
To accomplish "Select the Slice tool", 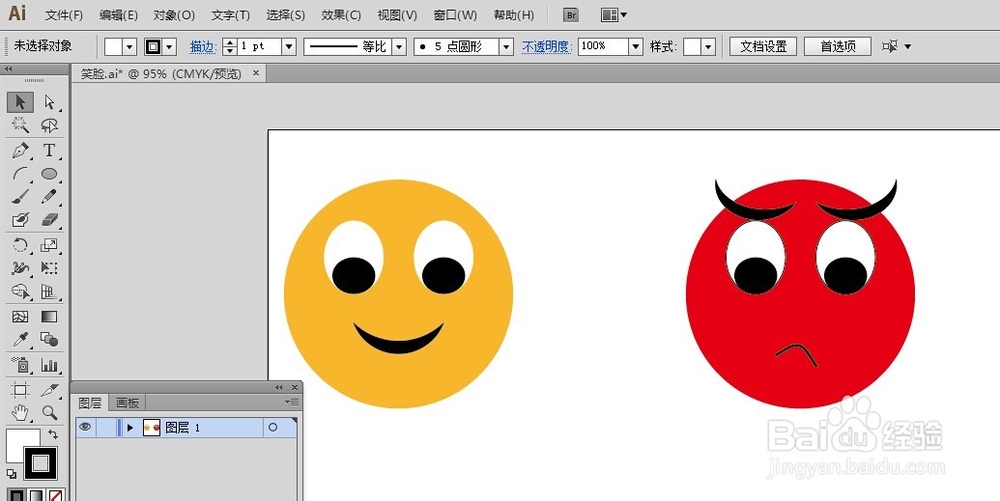I will click(49, 389).
